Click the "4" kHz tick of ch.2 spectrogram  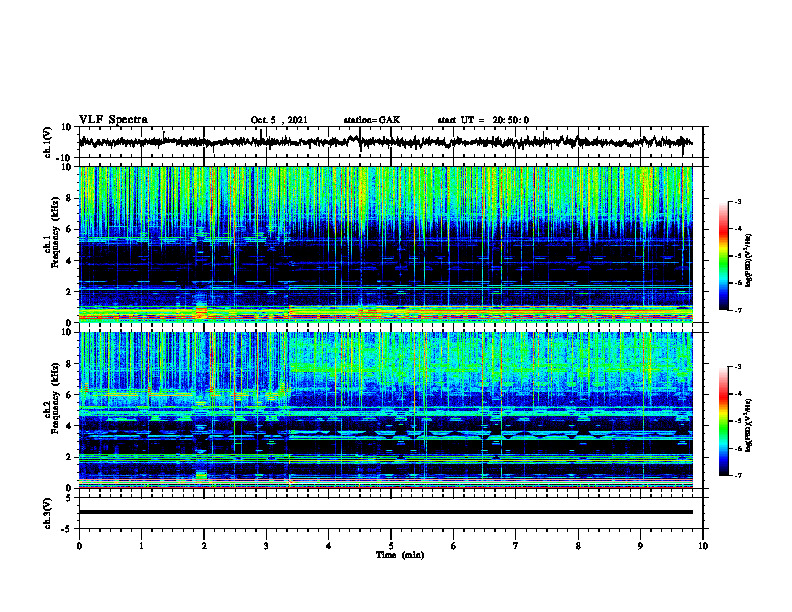tap(69, 426)
